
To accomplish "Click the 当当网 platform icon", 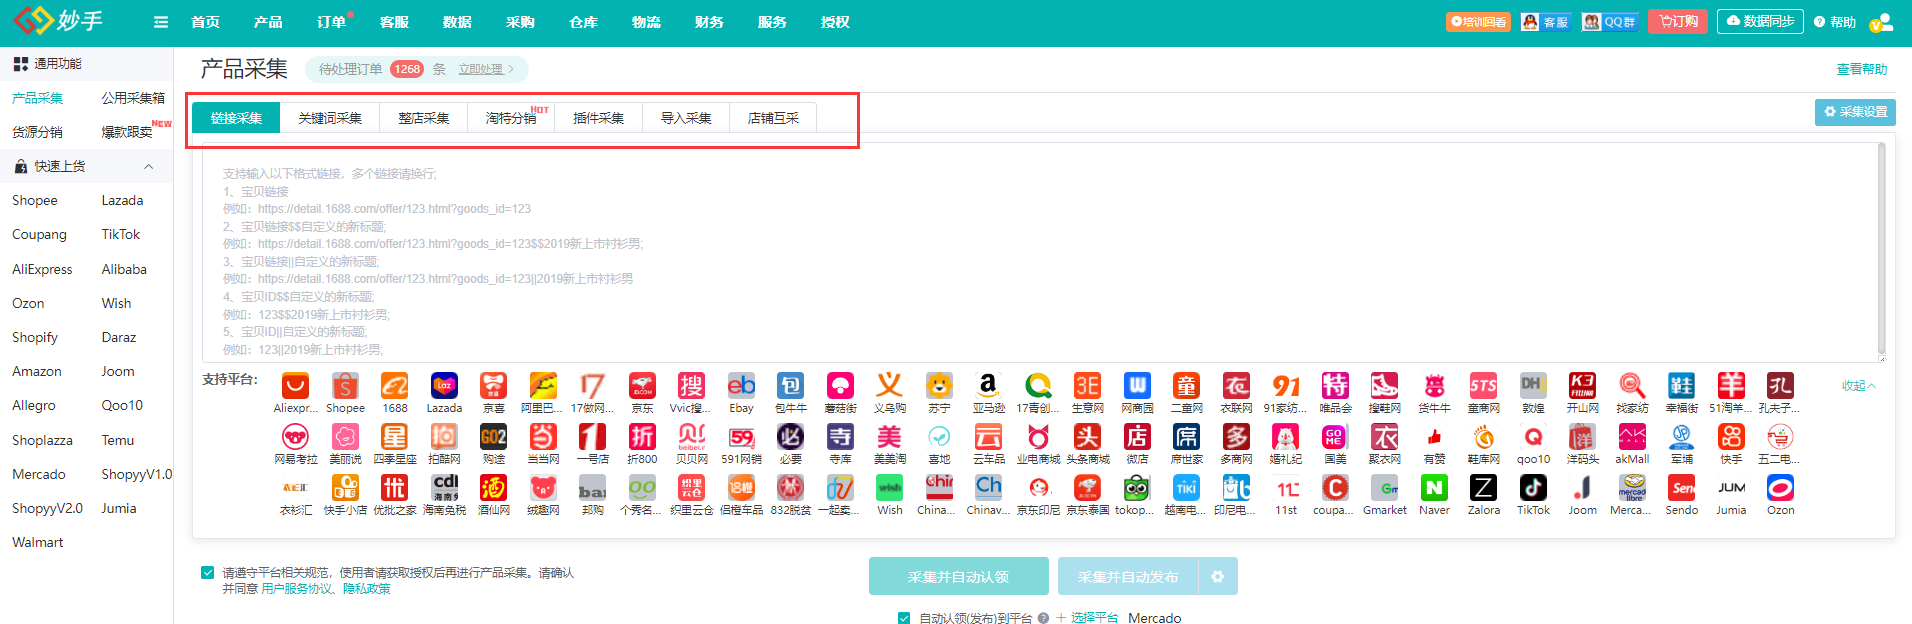I will tap(543, 437).
